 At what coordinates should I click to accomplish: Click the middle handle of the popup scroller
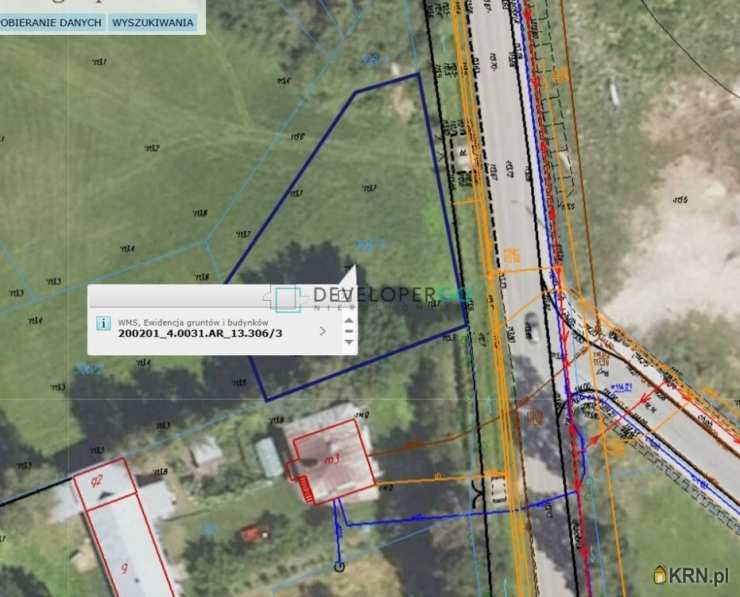pos(348,332)
